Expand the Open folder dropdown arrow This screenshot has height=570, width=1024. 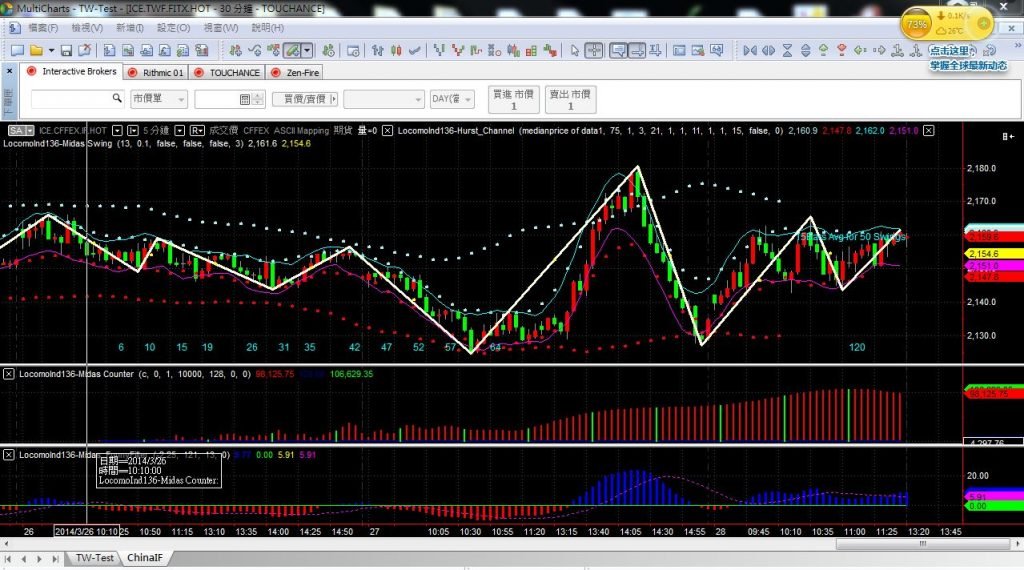pos(51,50)
